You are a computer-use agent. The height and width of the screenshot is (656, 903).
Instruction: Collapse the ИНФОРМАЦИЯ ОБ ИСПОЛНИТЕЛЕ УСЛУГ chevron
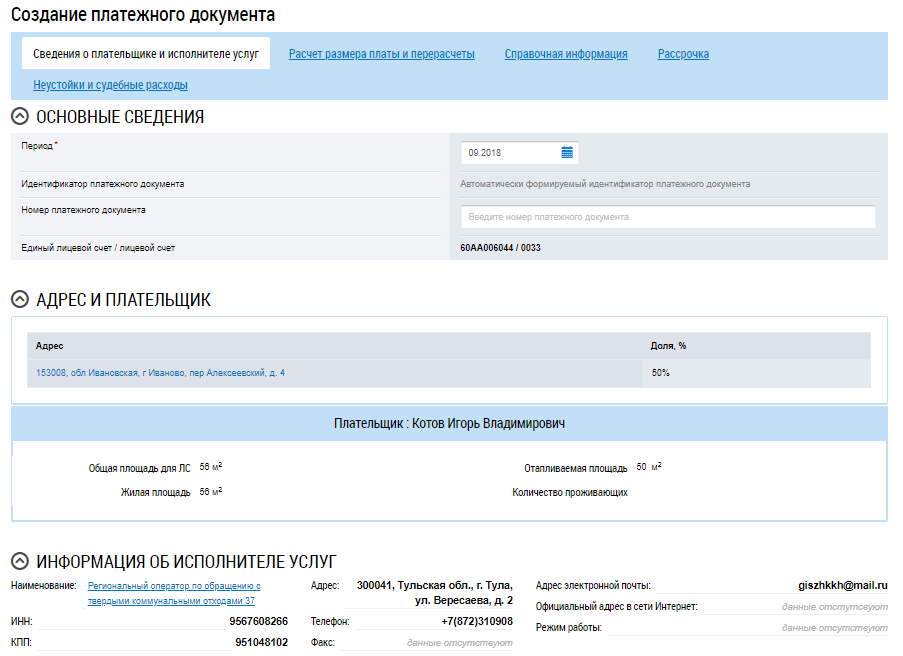(x=19, y=561)
